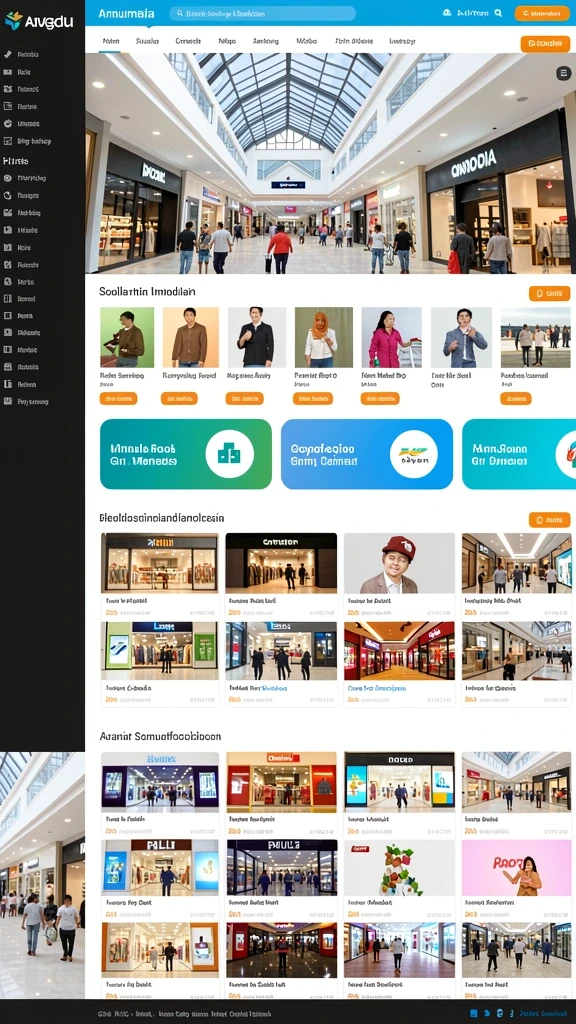Click the orange button below the header bar
The height and width of the screenshot is (1024, 576).
click(545, 44)
